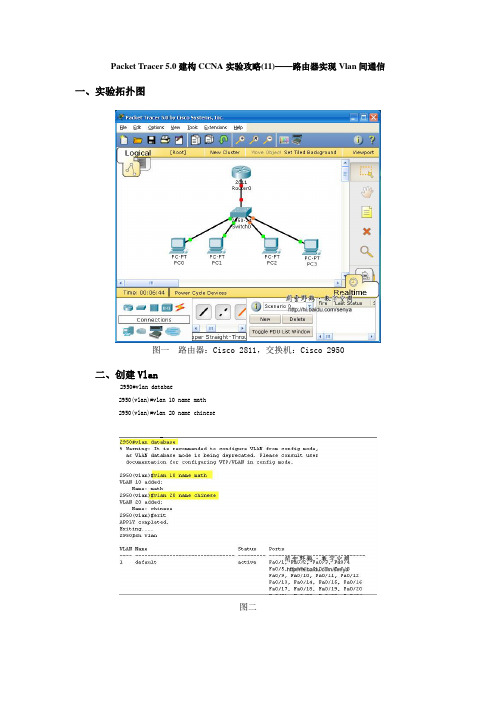Click the Paste toolbar icon
The width and height of the screenshot is (496, 702).
pos(209,140)
